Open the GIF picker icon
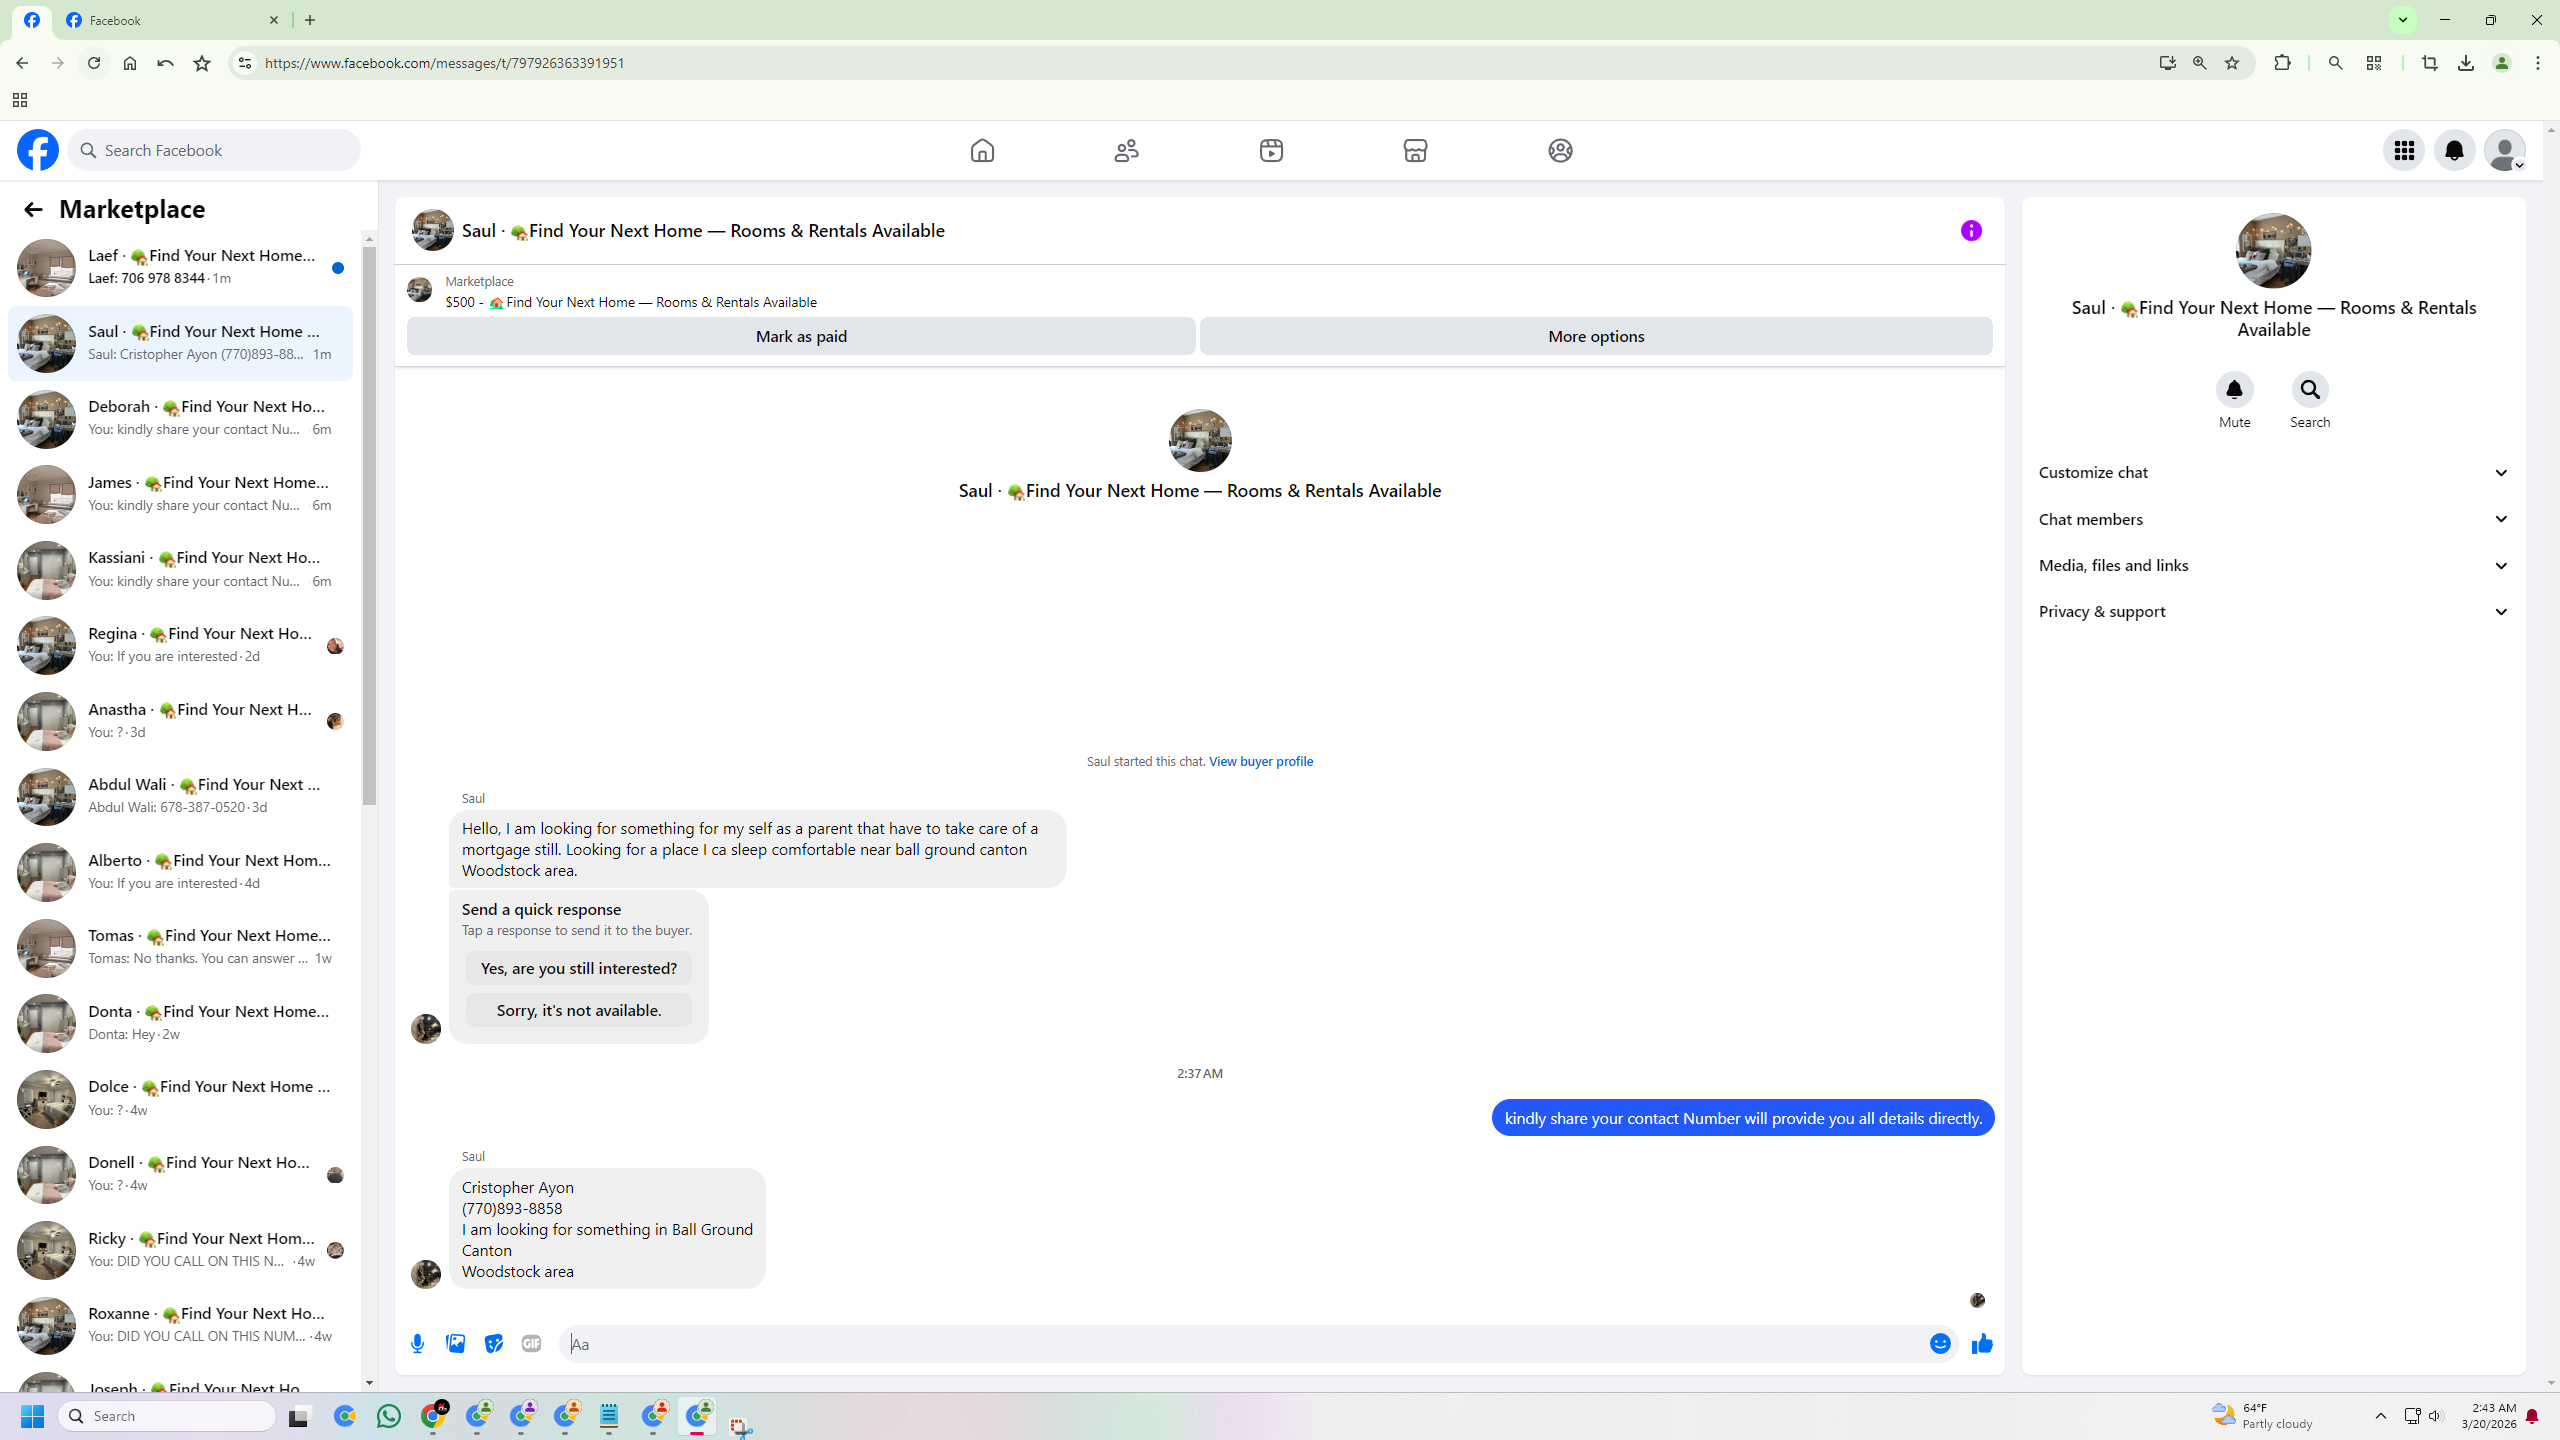Screen dimensions: 2560x1440 (x=532, y=1344)
